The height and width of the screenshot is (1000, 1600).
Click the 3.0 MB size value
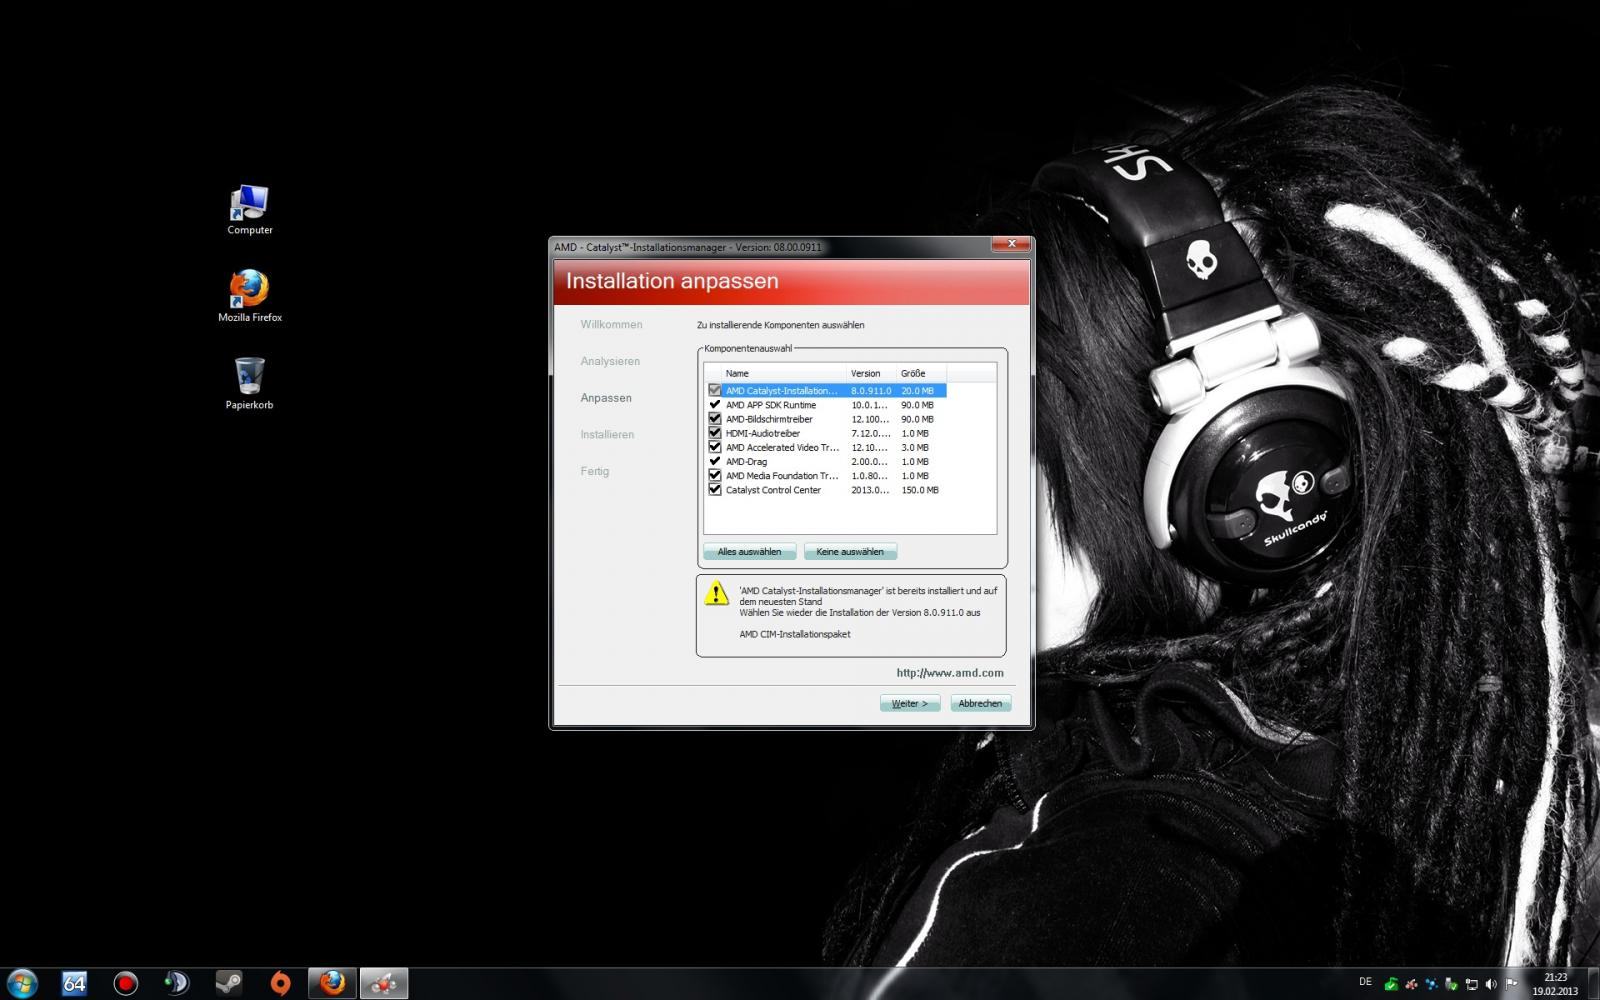(915, 447)
